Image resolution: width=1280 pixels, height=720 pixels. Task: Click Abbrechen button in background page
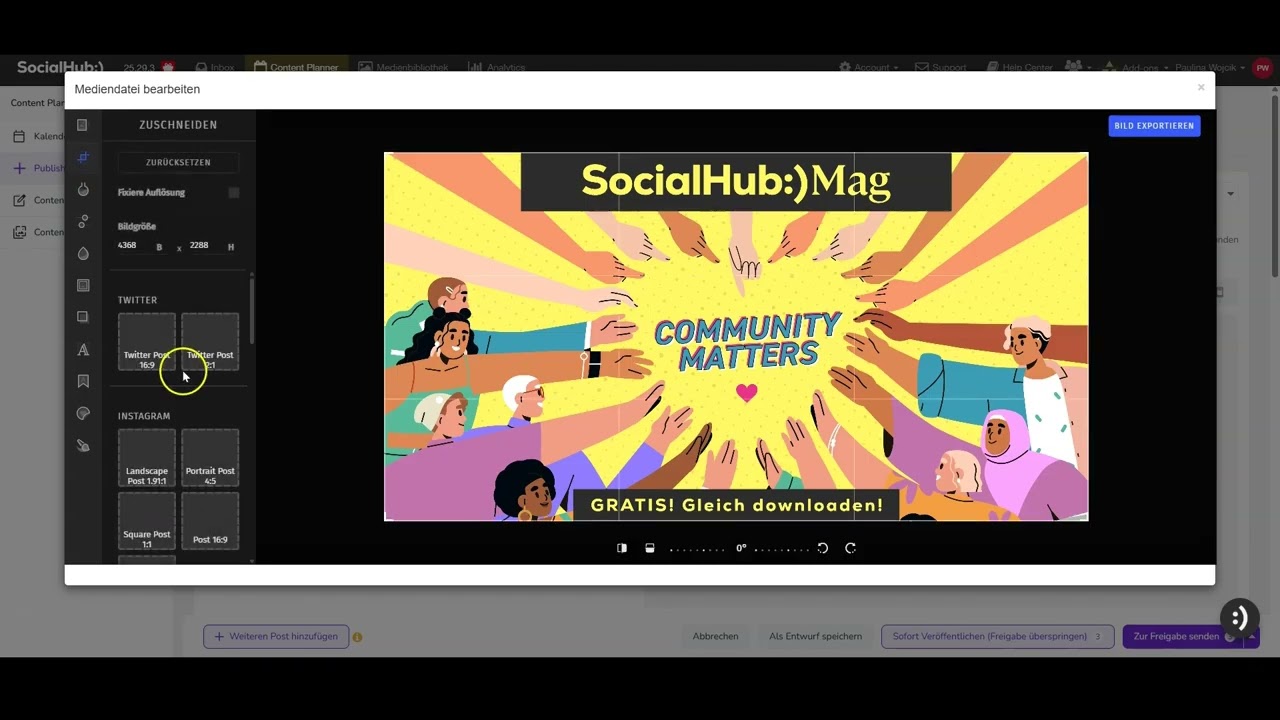pos(716,636)
